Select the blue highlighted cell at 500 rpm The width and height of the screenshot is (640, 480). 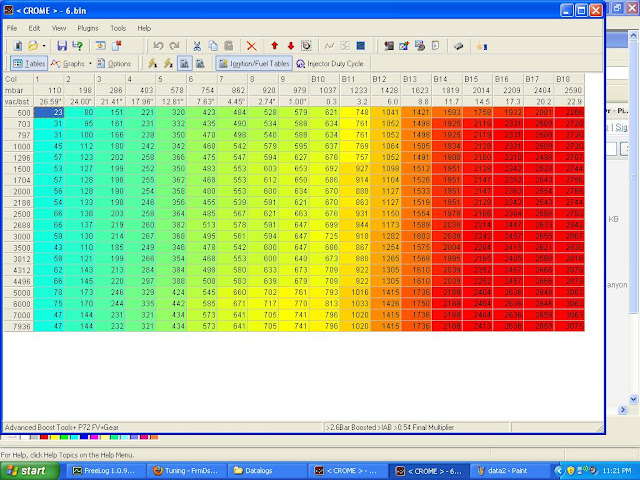[49, 113]
